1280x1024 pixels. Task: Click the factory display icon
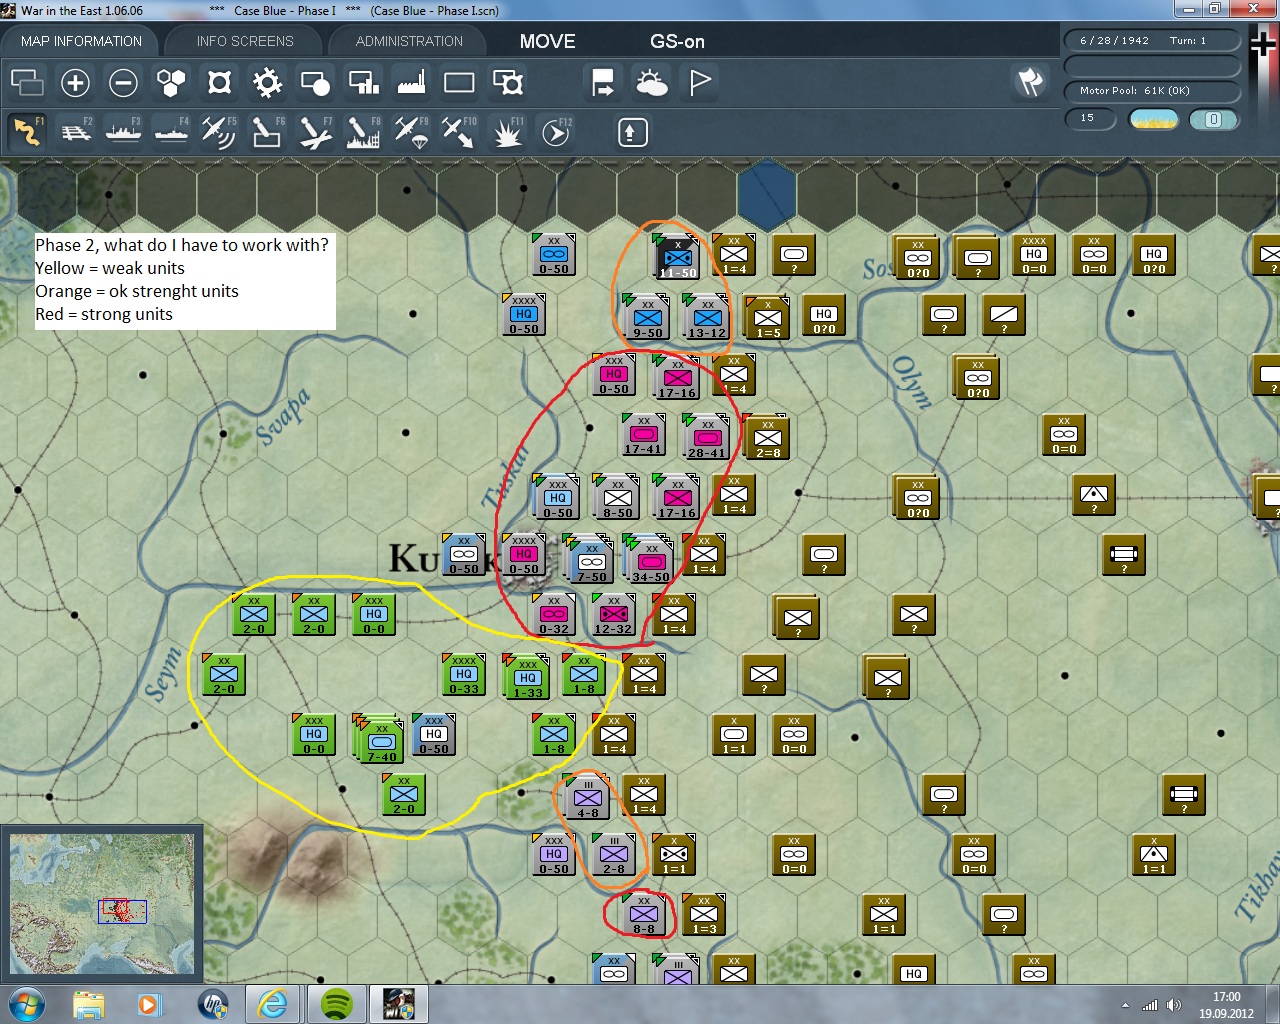411,82
